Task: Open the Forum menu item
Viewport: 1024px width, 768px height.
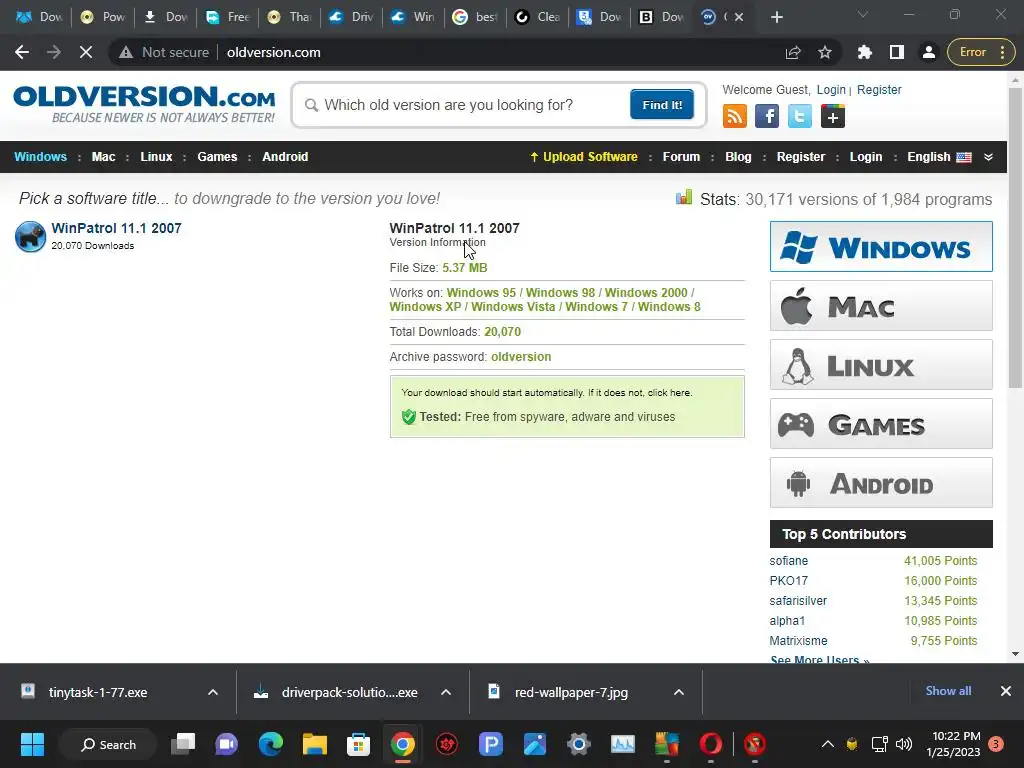Action: (x=681, y=157)
